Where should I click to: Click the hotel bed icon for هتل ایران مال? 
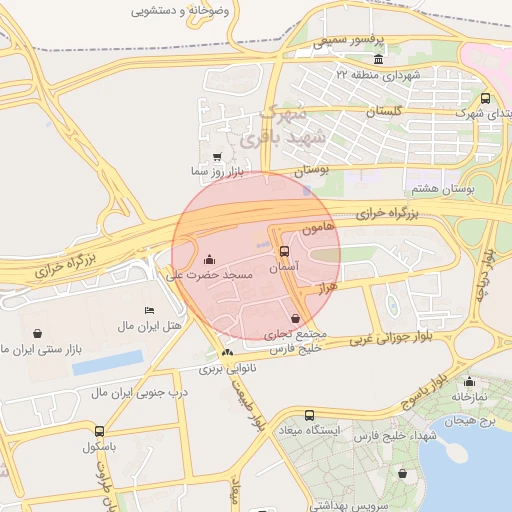[x=149, y=311]
